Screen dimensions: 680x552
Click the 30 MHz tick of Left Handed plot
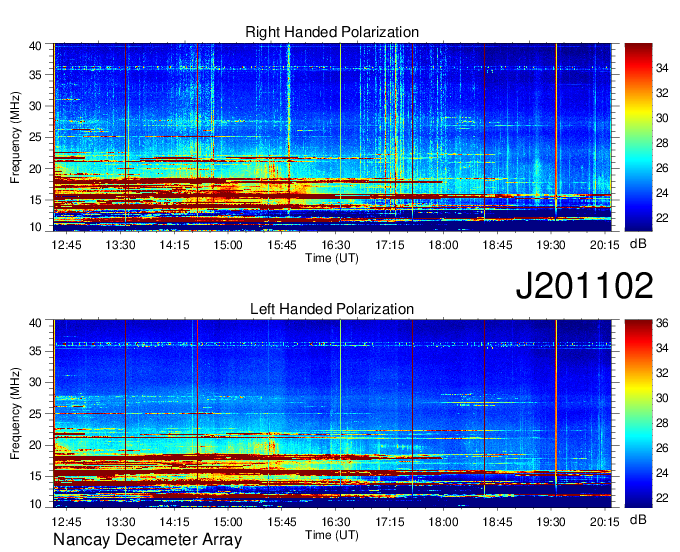[35, 382]
